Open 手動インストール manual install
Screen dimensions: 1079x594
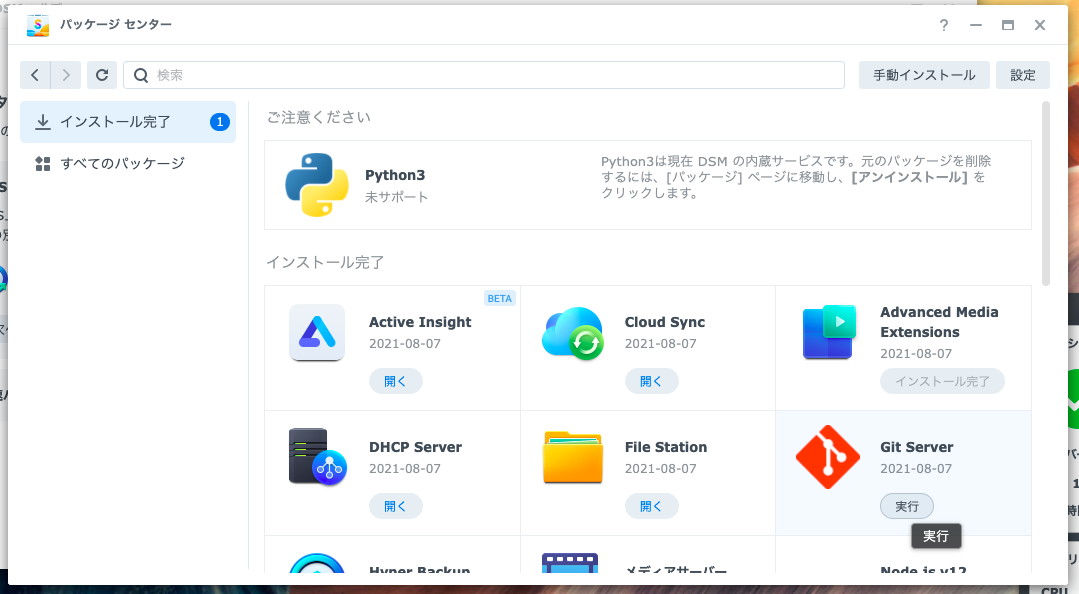[924, 75]
